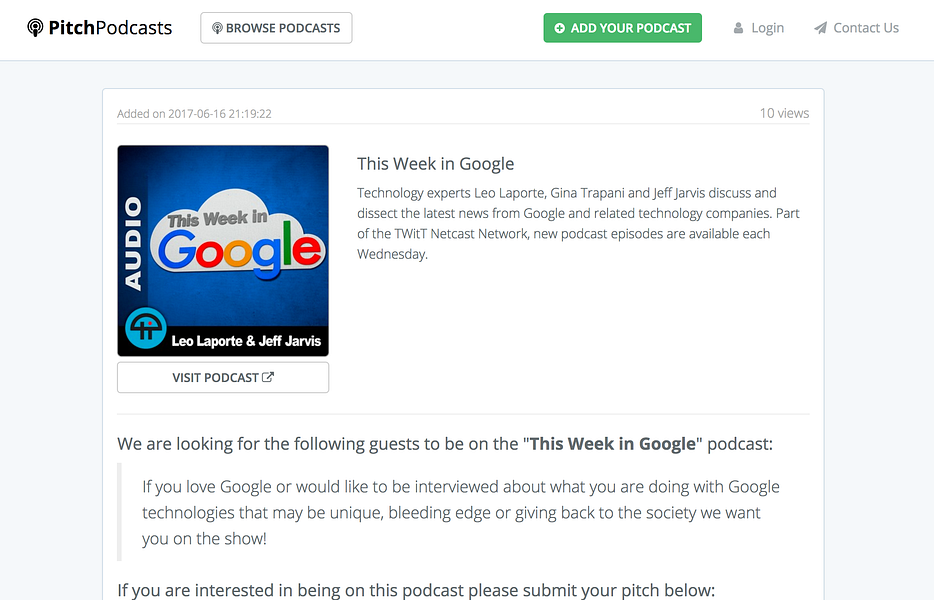Click the Add Your Podcast button
Screen dimensions: 934x600
pos(622,28)
